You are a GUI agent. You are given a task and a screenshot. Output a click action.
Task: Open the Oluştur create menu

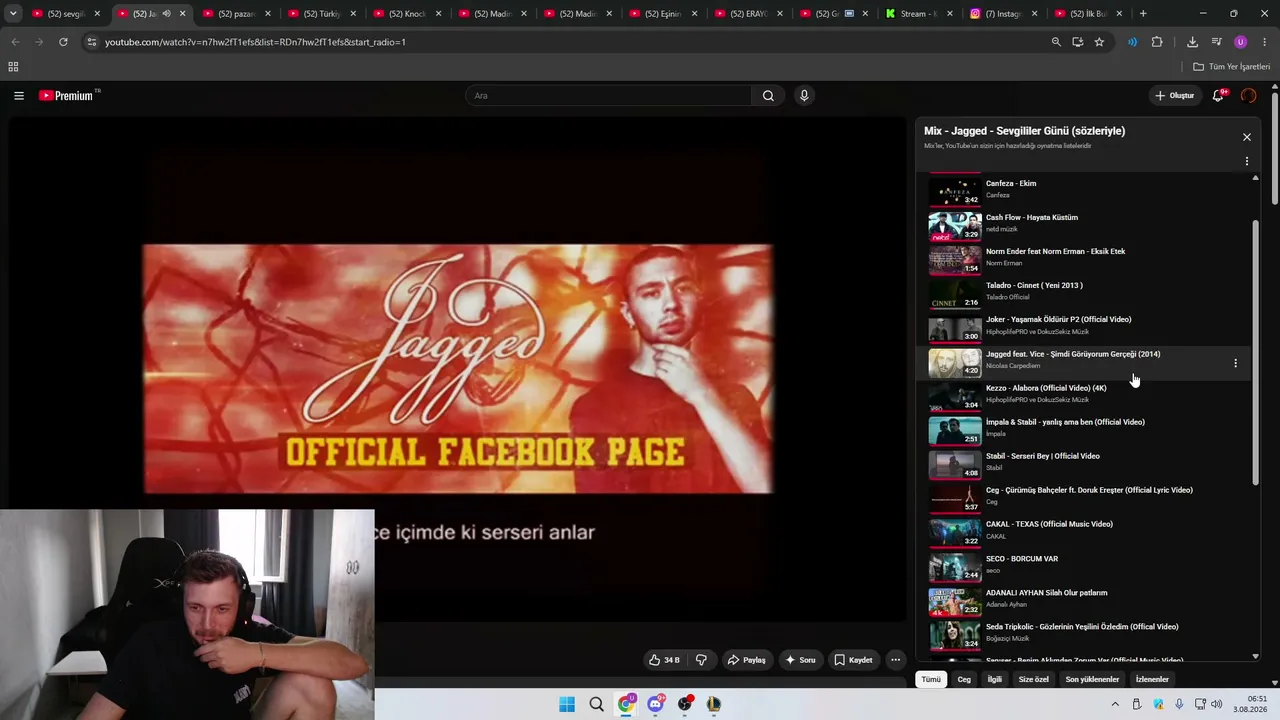click(x=1175, y=96)
